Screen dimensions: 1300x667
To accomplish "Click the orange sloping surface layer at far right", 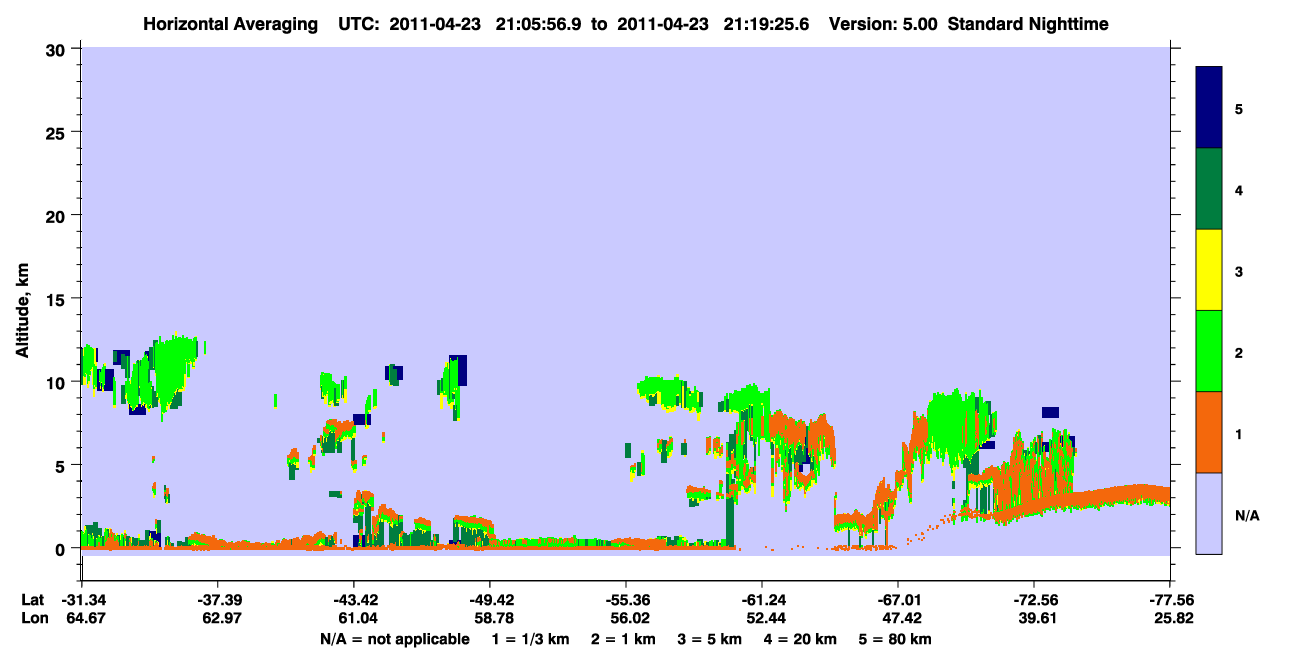I will click(x=1120, y=495).
